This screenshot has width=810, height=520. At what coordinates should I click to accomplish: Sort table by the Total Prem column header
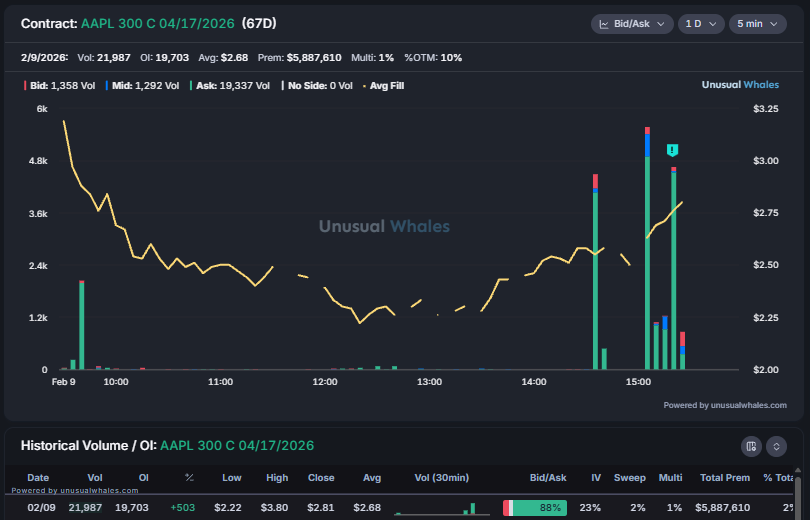coord(724,478)
